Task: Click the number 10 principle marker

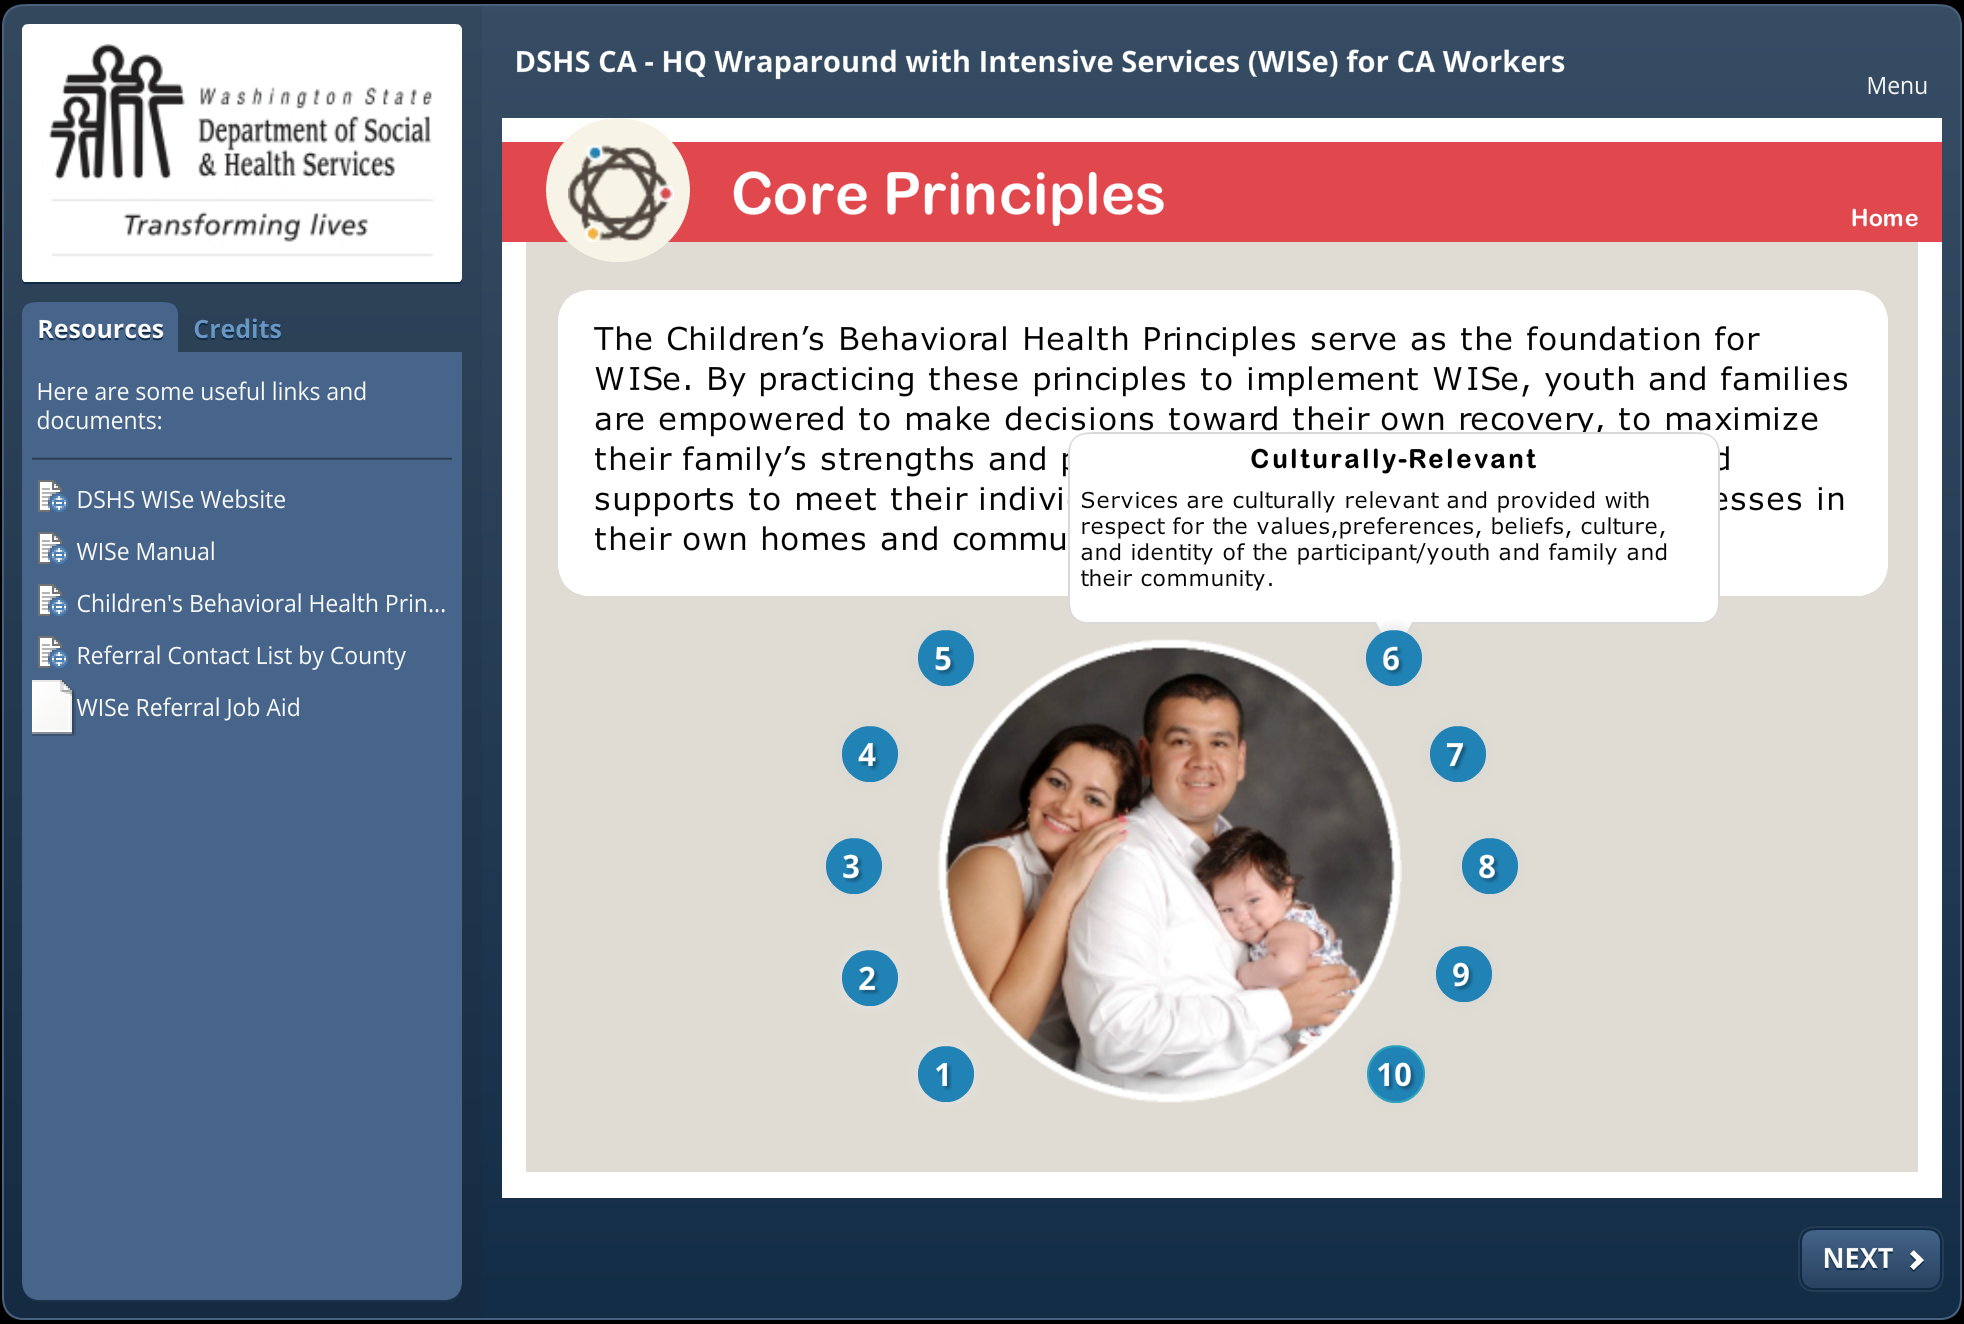Action: click(1395, 1074)
